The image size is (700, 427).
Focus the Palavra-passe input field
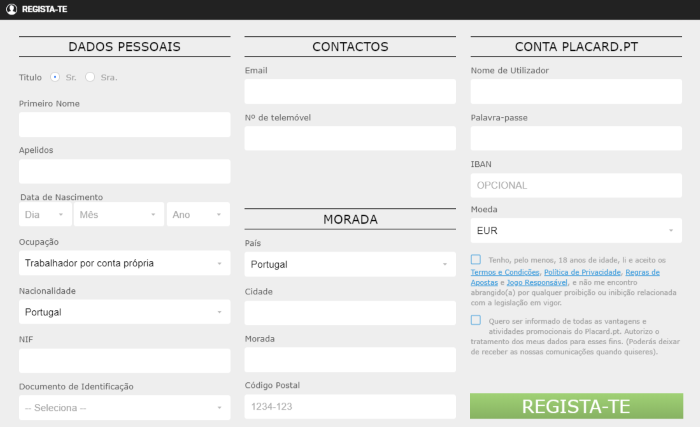(576, 138)
